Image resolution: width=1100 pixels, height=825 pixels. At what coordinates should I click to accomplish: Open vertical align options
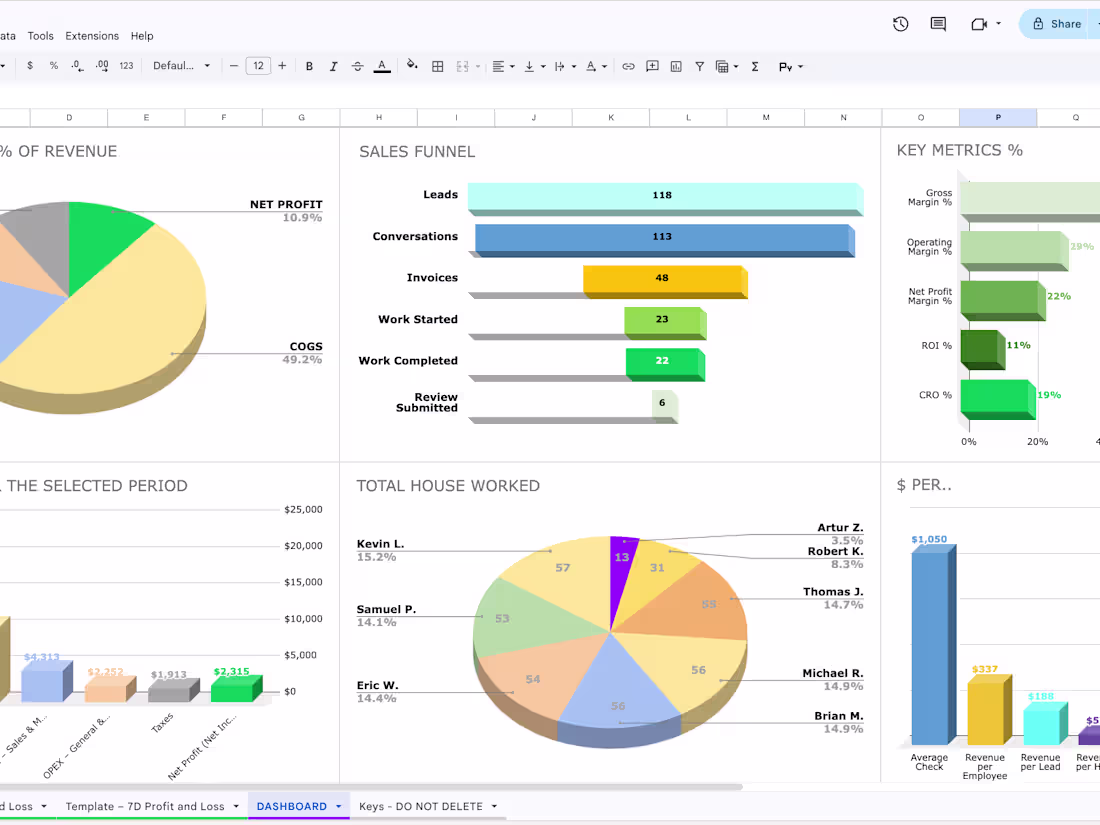(535, 67)
